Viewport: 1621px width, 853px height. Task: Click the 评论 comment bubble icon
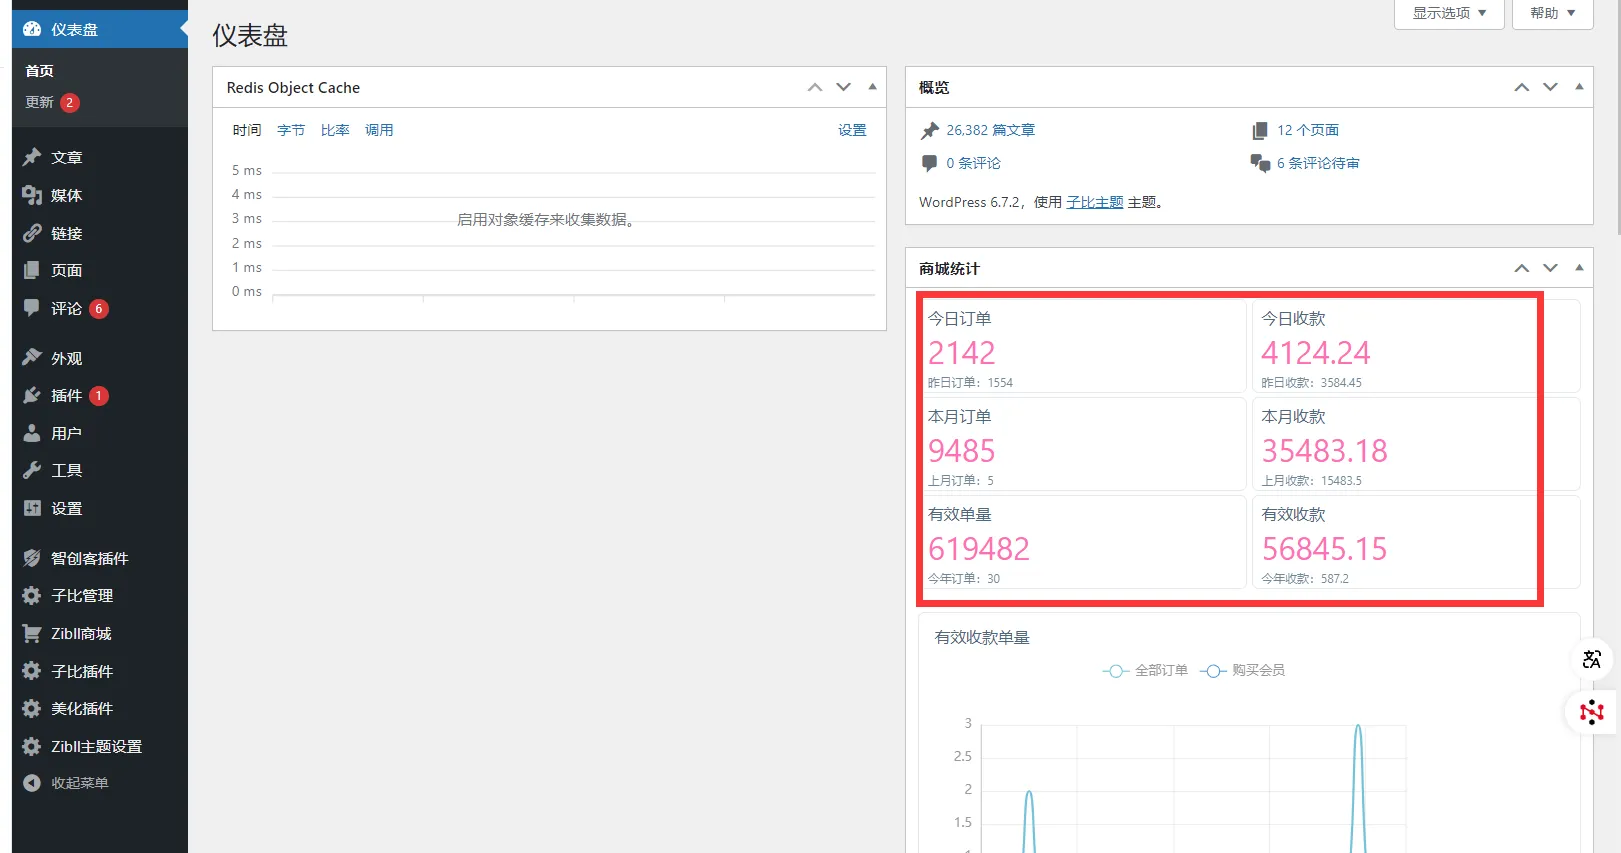coord(32,308)
